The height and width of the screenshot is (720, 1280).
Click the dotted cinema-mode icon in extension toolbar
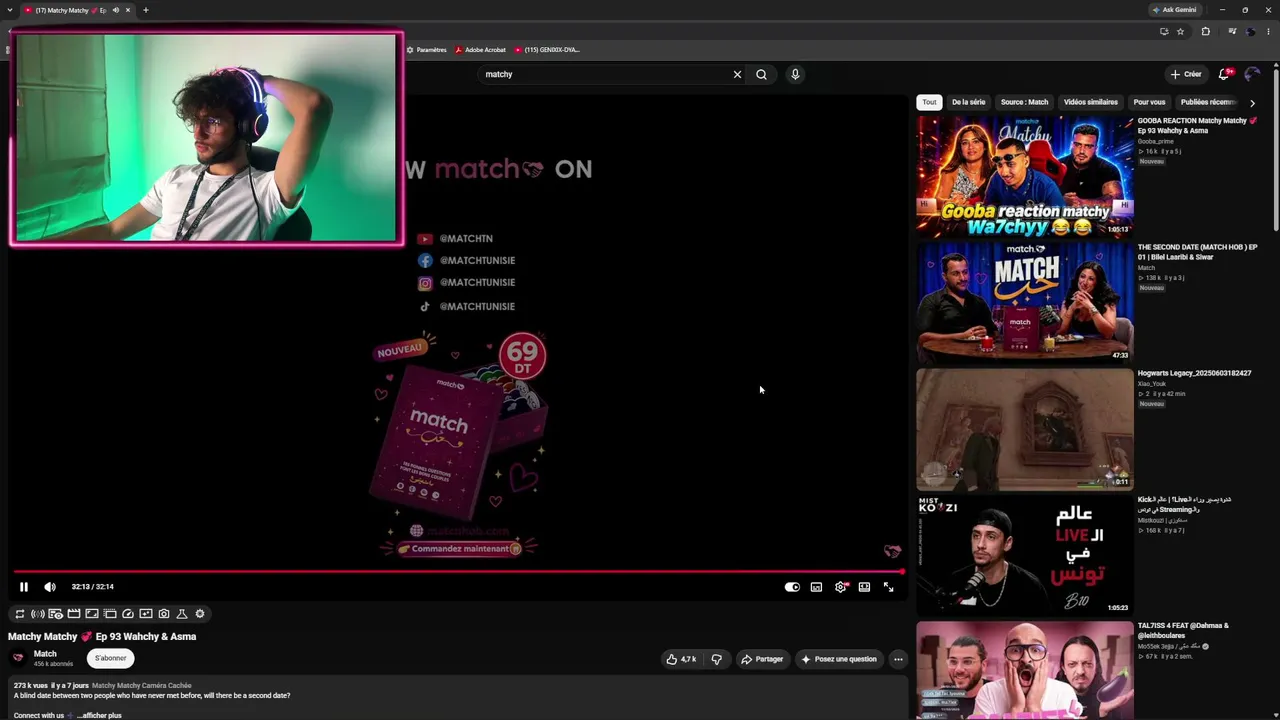(109, 614)
